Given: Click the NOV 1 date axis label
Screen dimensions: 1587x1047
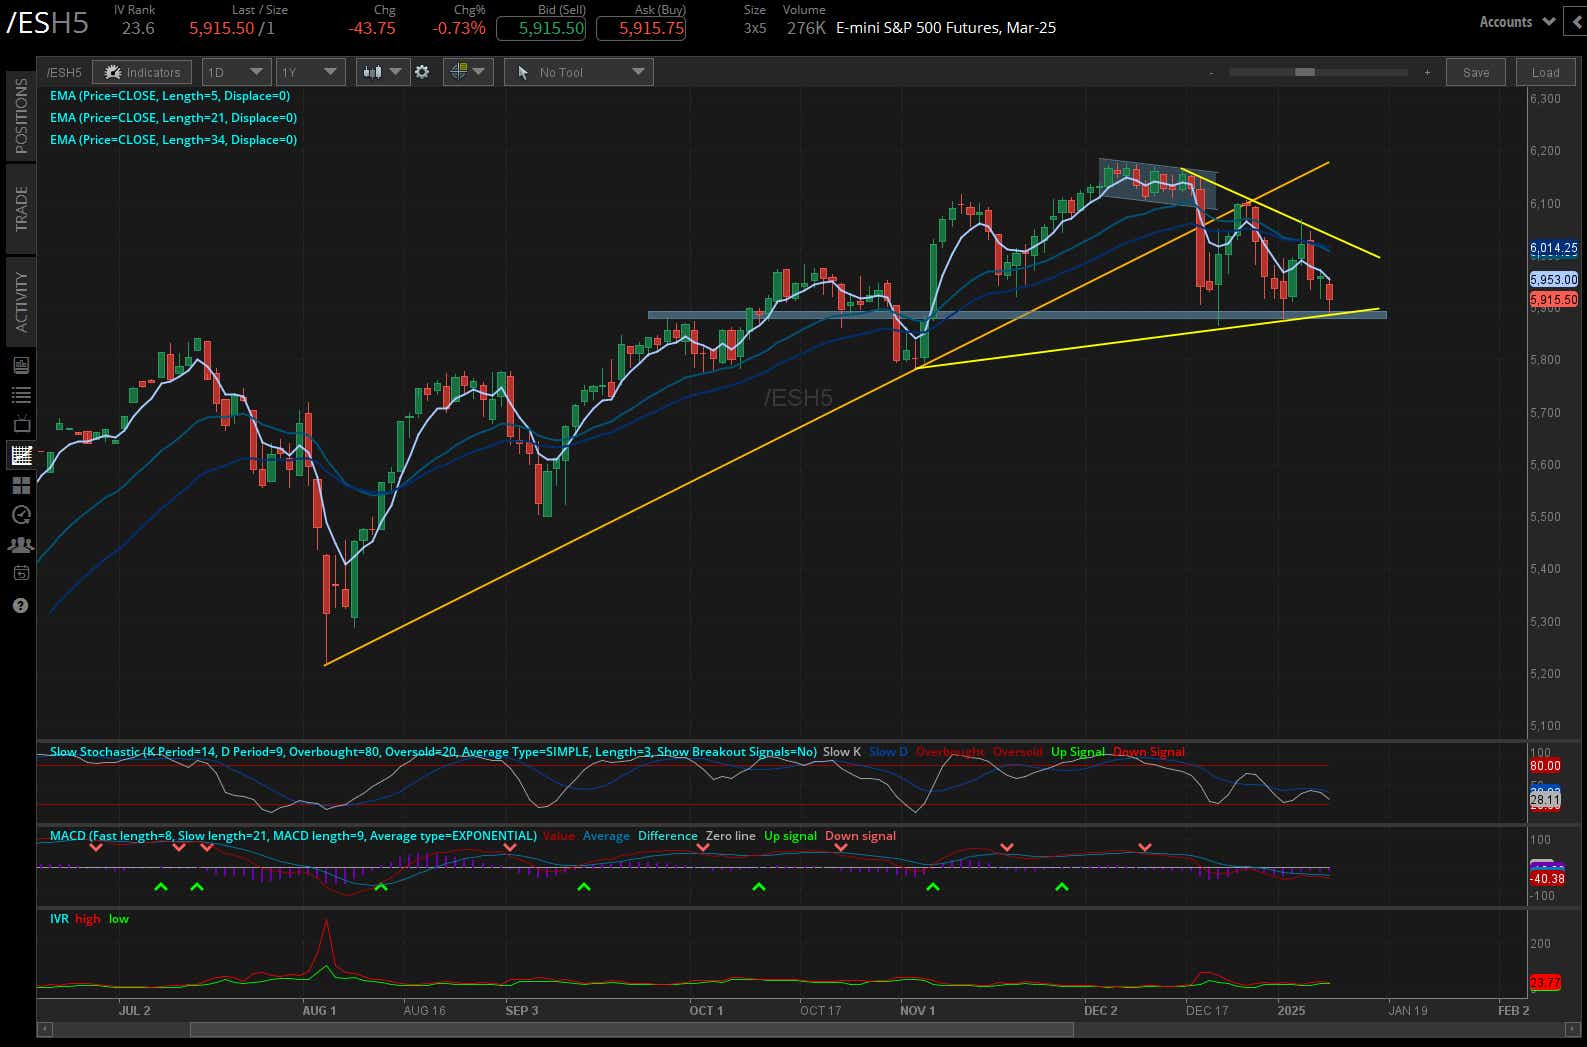Looking at the screenshot, I should 918,1011.
